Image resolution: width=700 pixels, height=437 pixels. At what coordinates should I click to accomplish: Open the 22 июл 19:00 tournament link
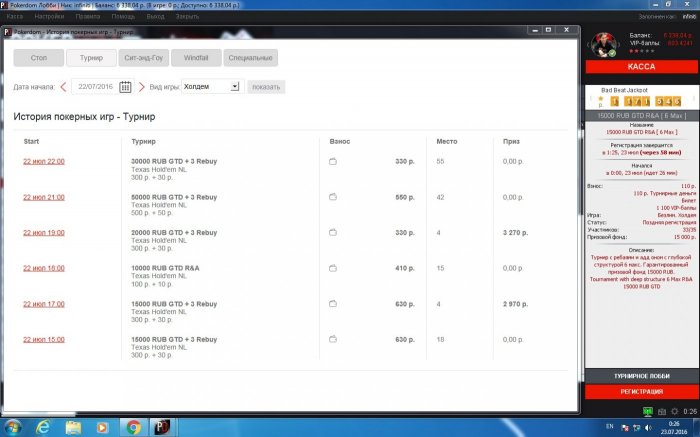[x=44, y=233]
